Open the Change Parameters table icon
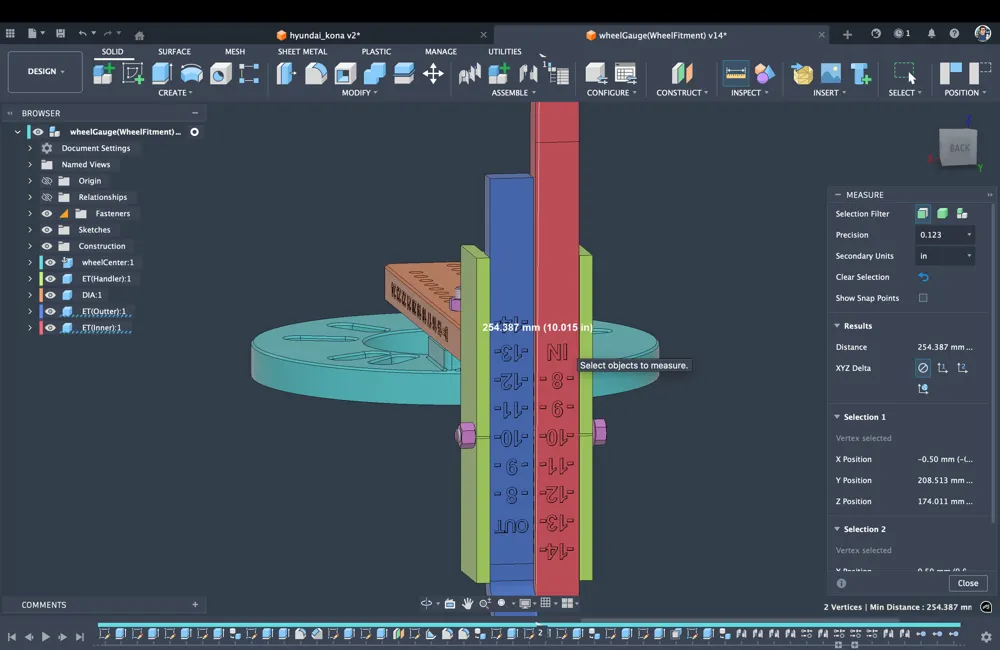Image resolution: width=1000 pixels, height=650 pixels. point(625,73)
